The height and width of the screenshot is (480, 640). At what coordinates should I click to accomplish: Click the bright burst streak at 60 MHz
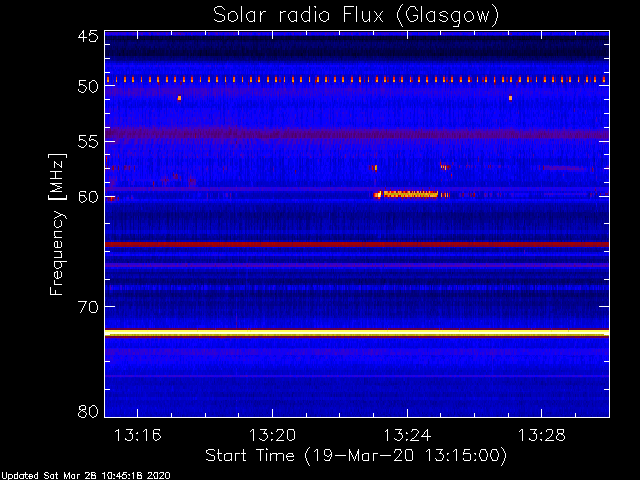[x=406, y=194]
